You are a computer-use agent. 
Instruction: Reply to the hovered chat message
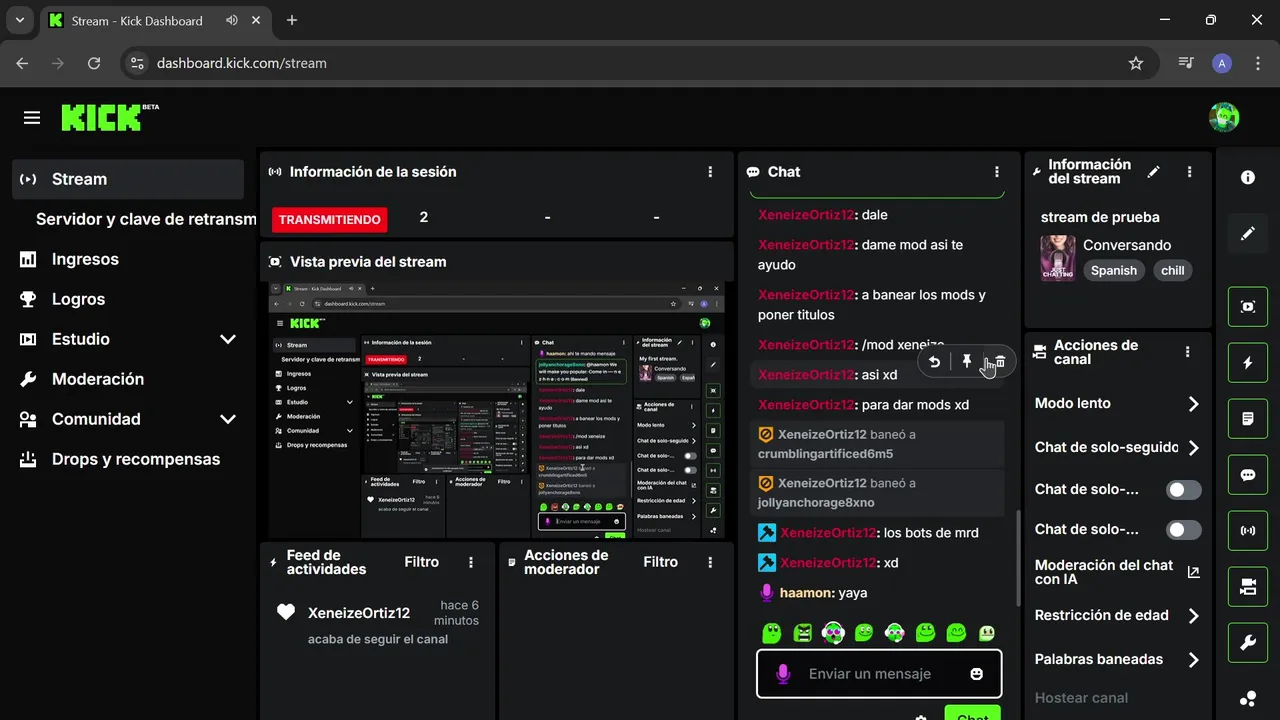pos(934,362)
